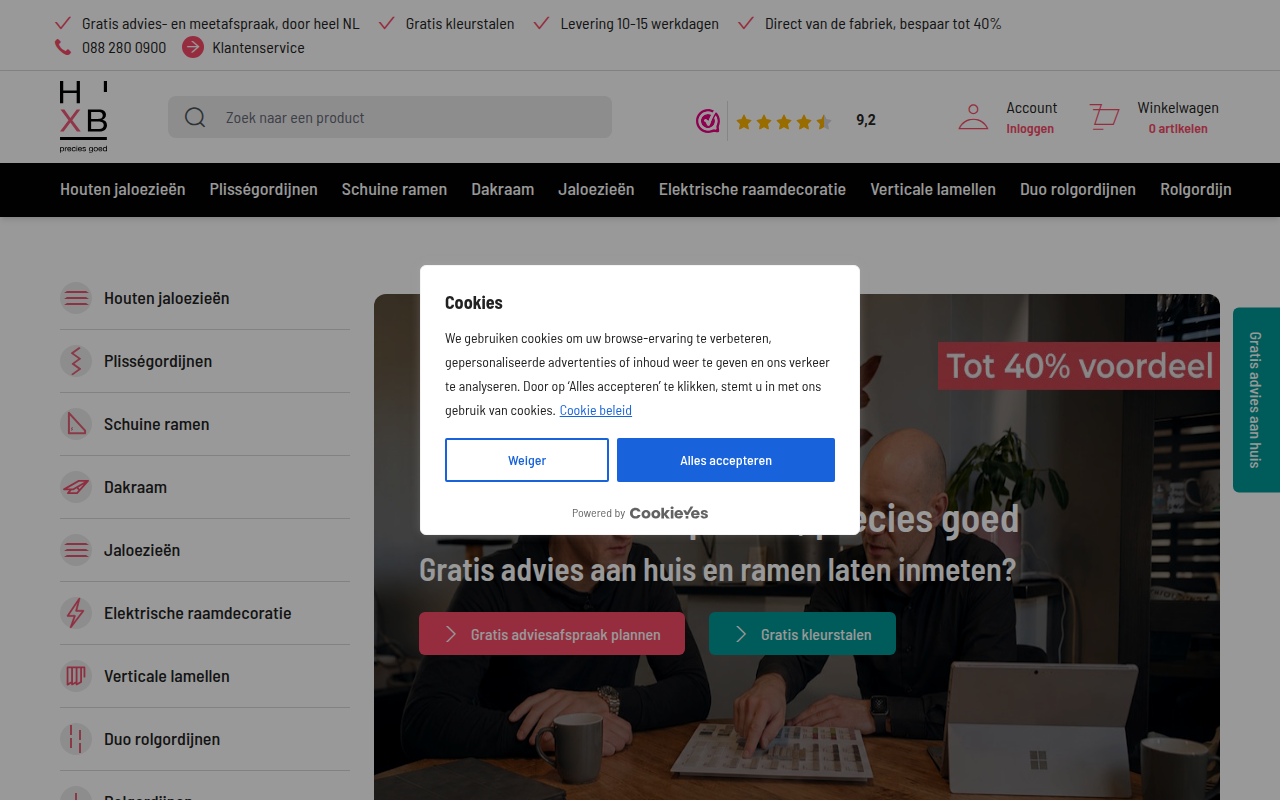The width and height of the screenshot is (1280, 800).
Task: Open Houten jaloezieën in top navigation bar
Action: pyautogui.click(x=123, y=189)
